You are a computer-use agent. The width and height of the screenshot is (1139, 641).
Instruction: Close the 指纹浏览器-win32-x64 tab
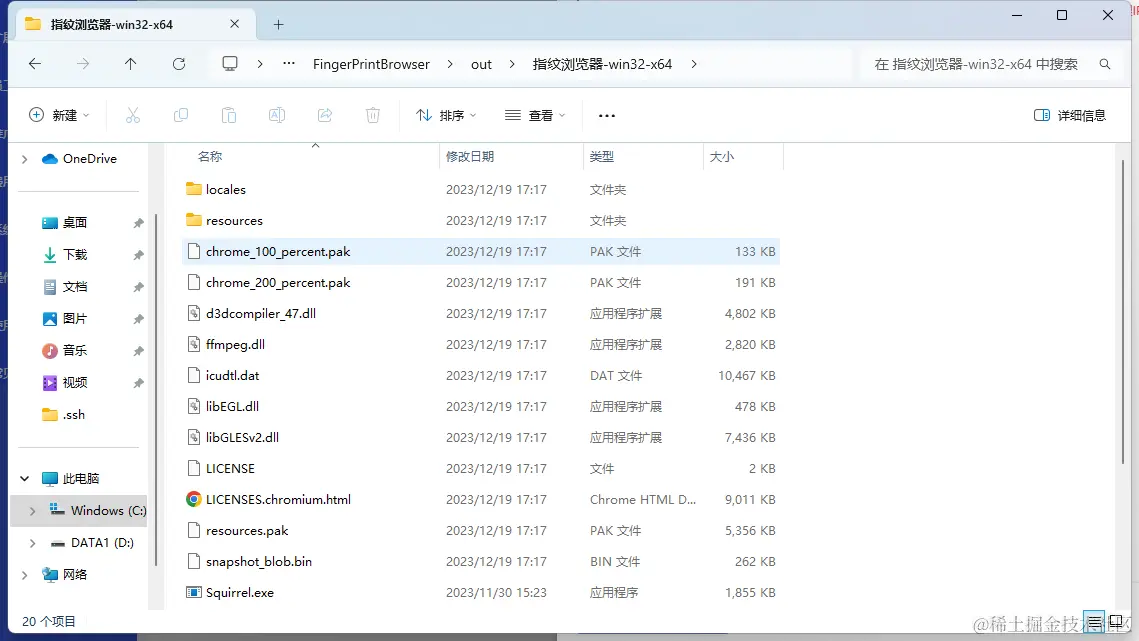coord(234,24)
